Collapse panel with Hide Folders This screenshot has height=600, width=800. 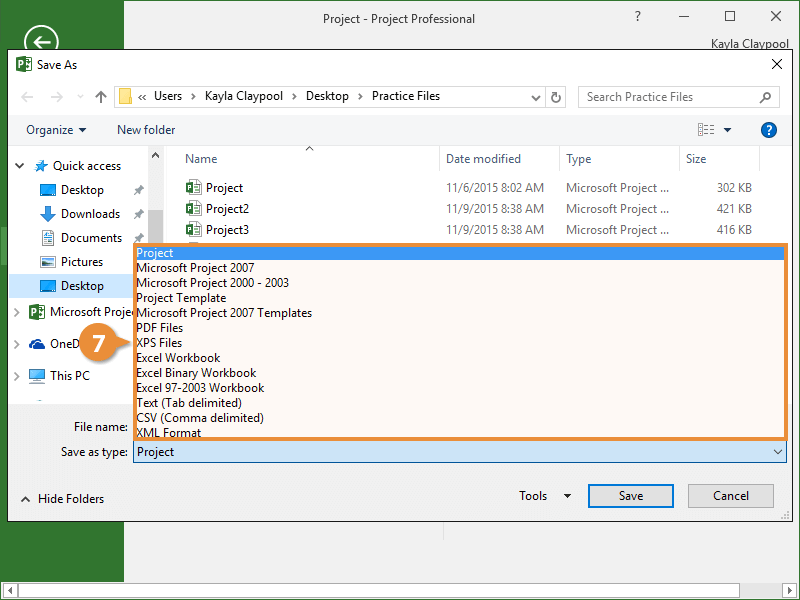[x=62, y=499]
